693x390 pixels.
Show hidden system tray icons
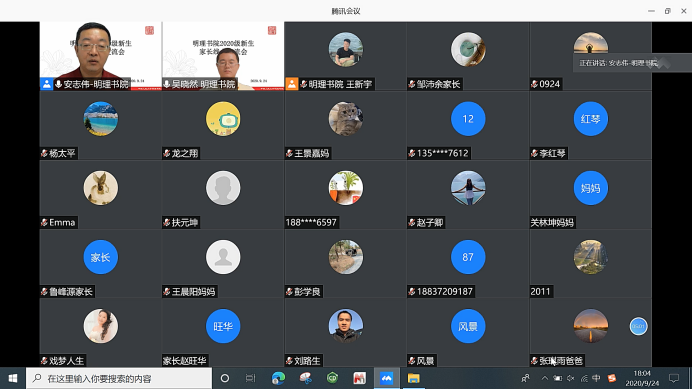[x=544, y=379]
